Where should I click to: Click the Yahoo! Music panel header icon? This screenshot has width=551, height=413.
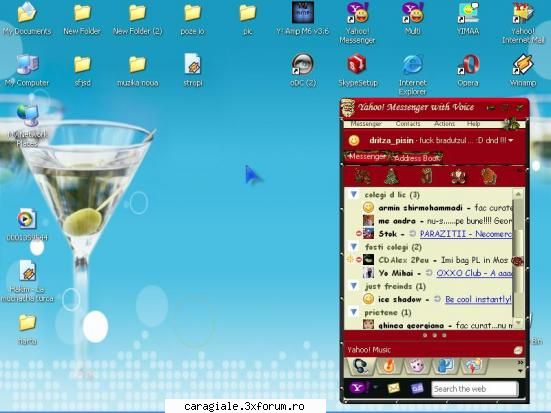[518, 350]
